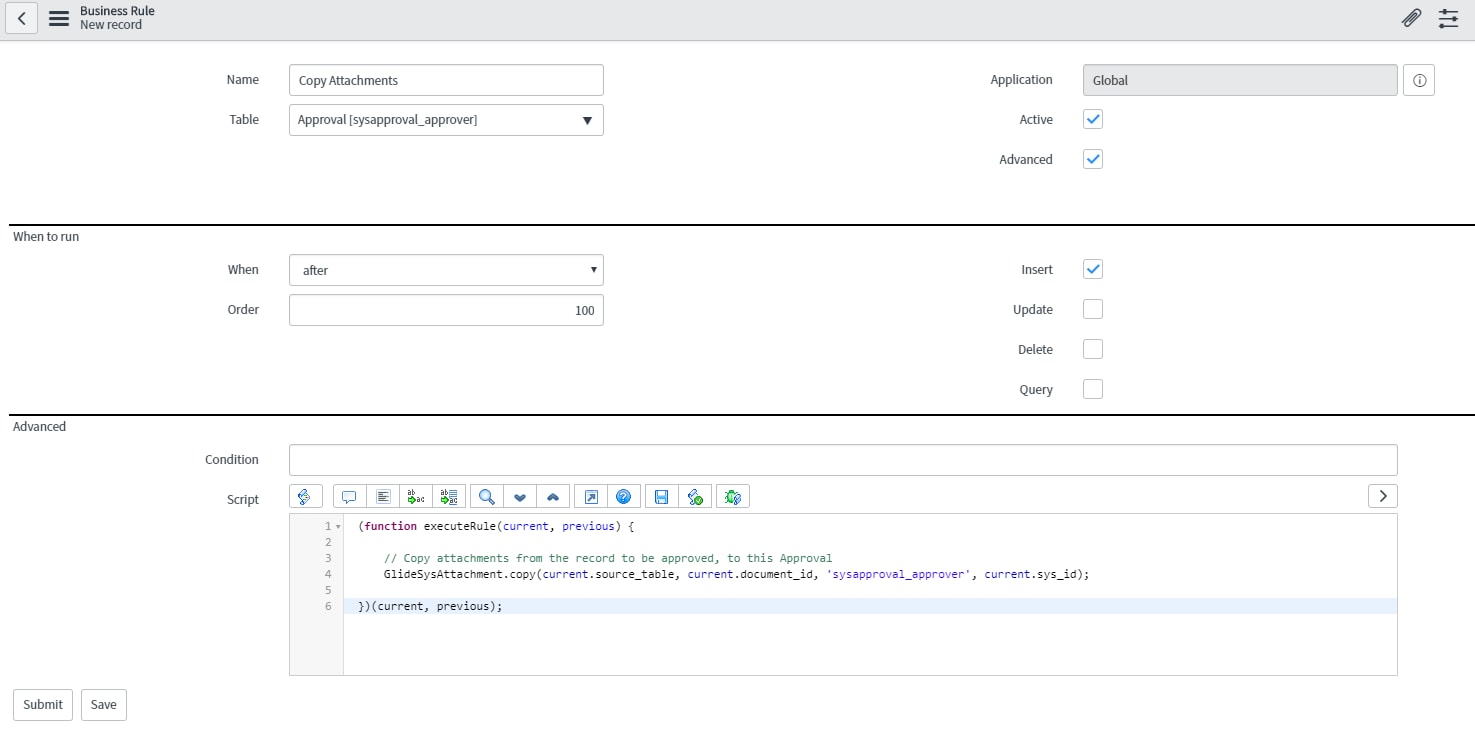Toggle syntax check with green check icon
The image size is (1475, 731).
tap(694, 496)
